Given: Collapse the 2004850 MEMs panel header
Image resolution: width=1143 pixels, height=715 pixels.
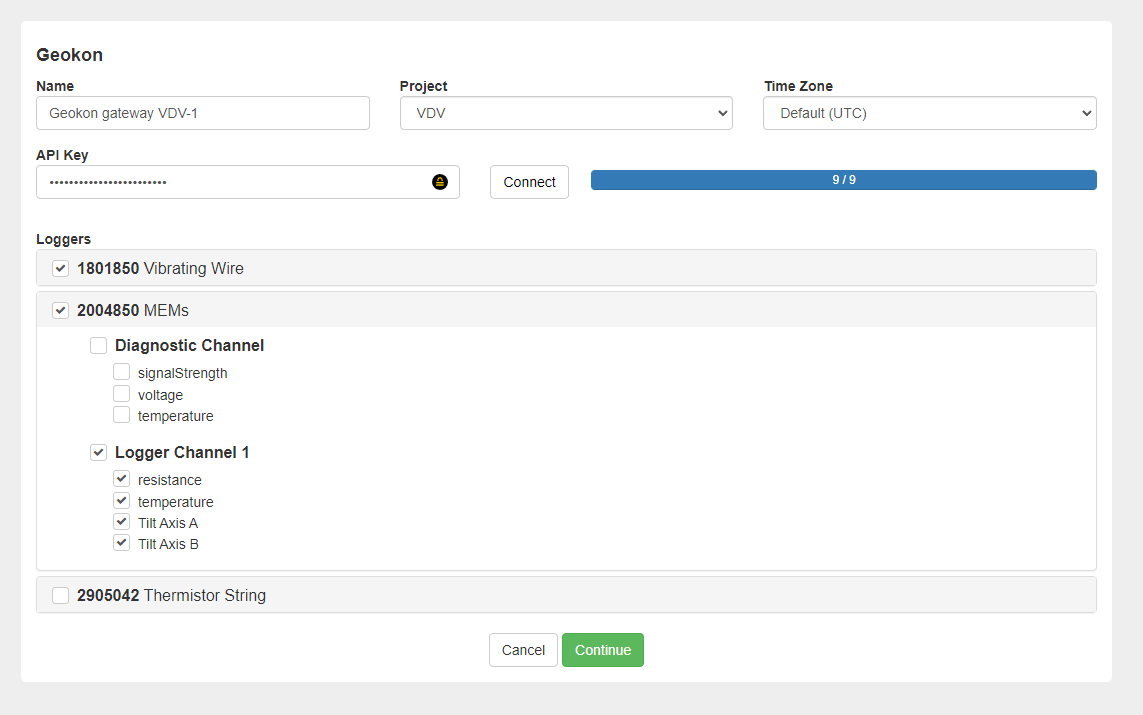Looking at the screenshot, I should tap(566, 310).
